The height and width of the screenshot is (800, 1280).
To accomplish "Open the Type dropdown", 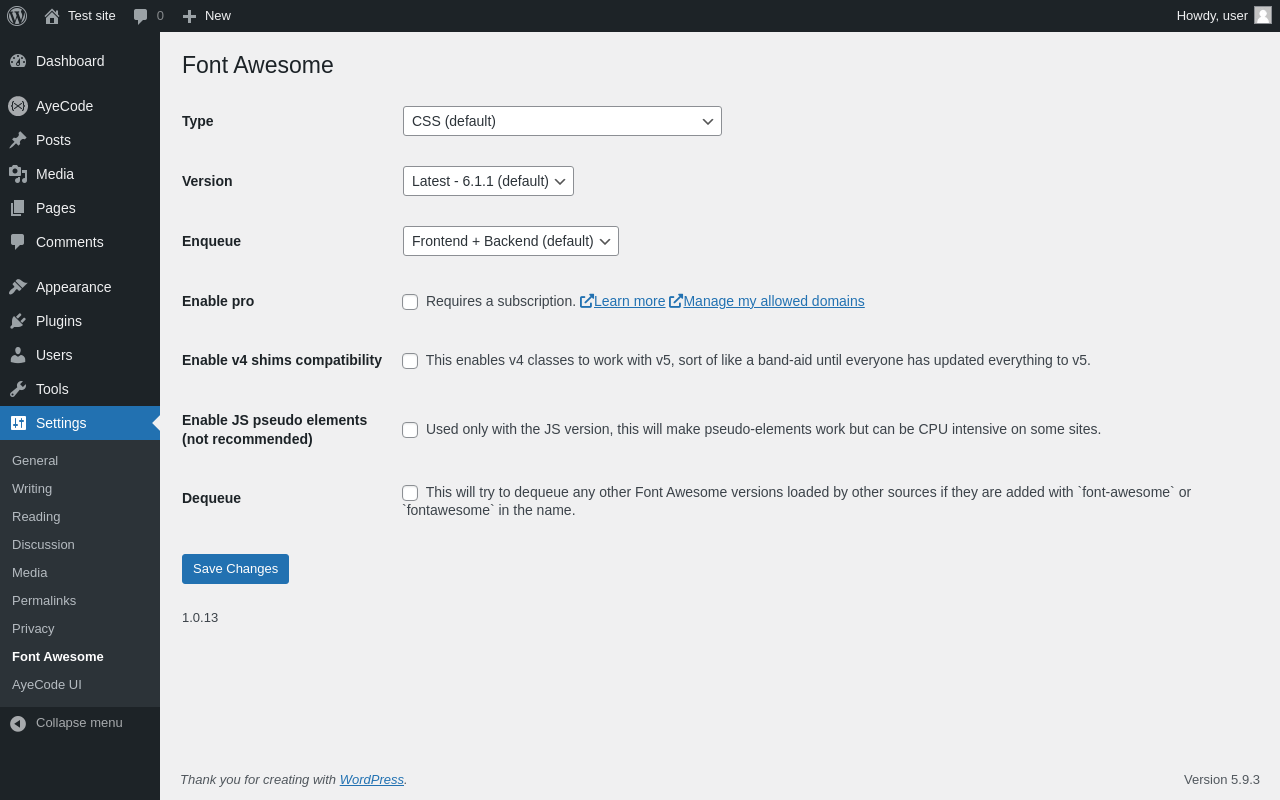I will [562, 121].
